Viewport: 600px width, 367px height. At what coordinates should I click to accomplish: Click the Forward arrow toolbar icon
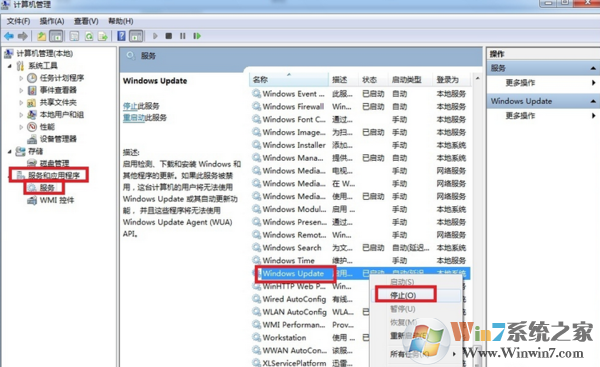(23, 36)
